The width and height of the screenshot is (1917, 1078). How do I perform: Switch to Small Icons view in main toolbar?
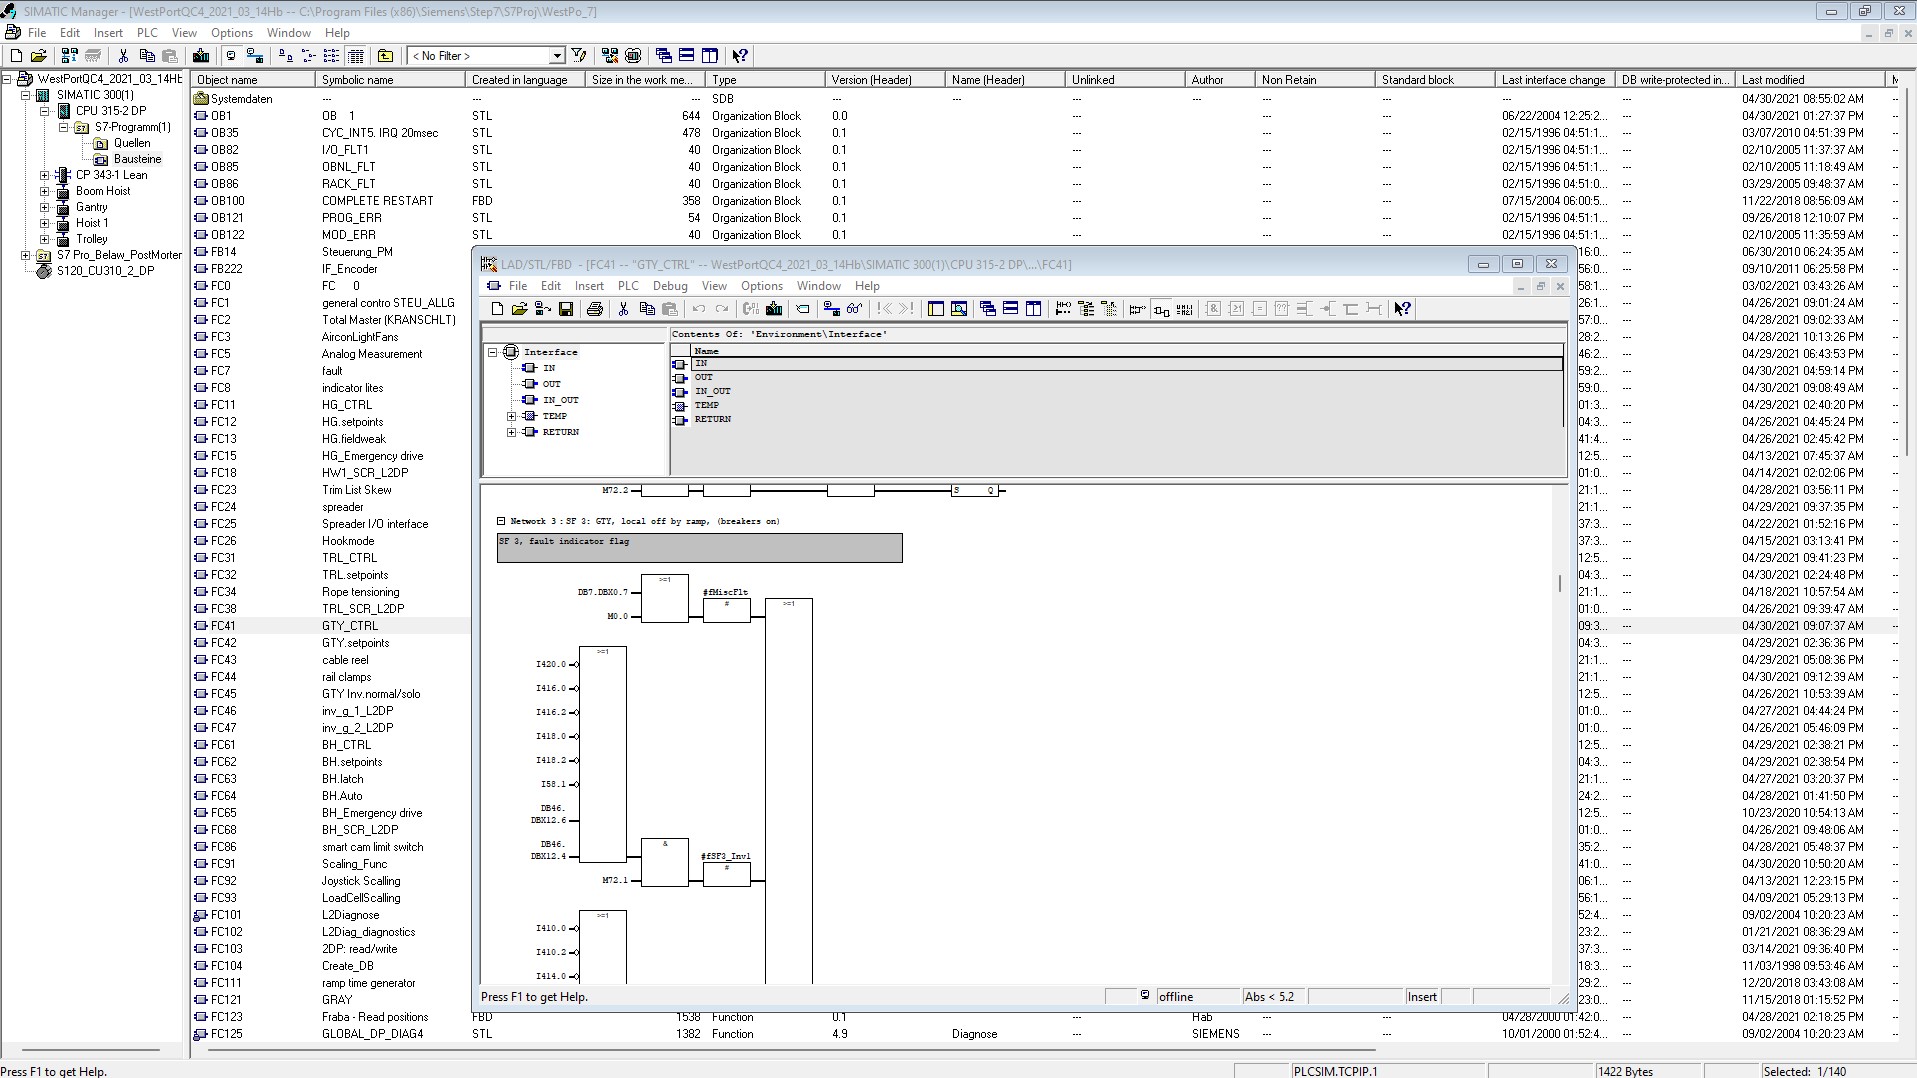point(308,56)
